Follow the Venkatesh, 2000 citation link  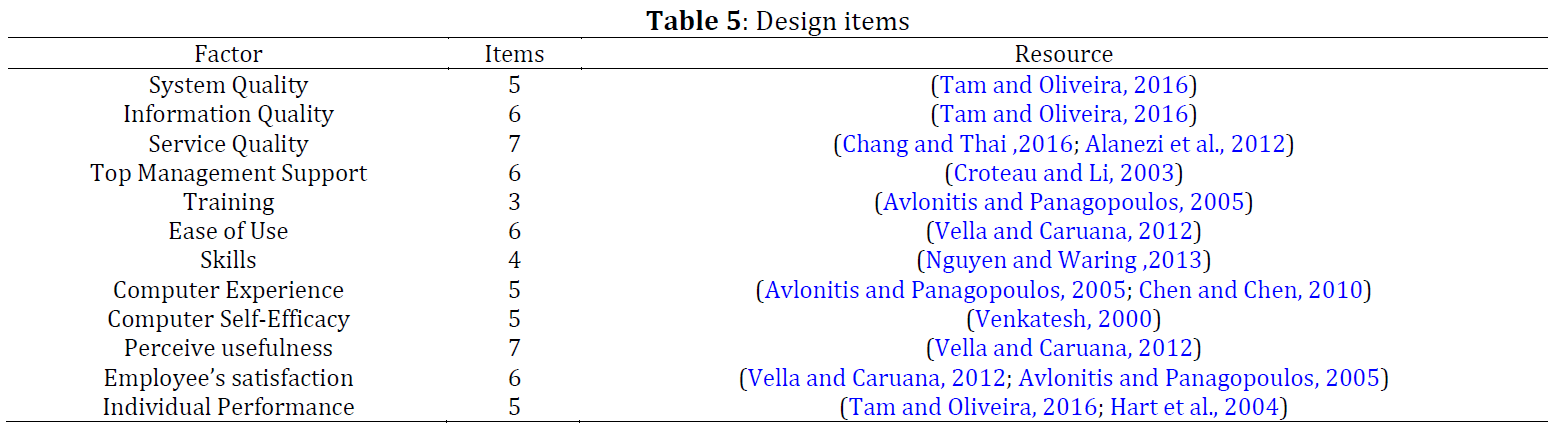click(1064, 319)
